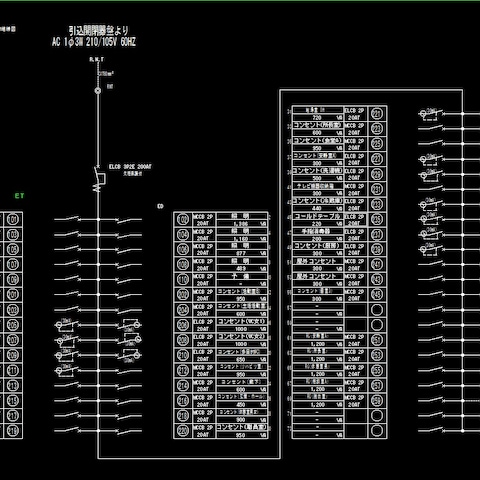Select the コンセント(厨房) load name
The image size is (480, 480).
click(317, 246)
